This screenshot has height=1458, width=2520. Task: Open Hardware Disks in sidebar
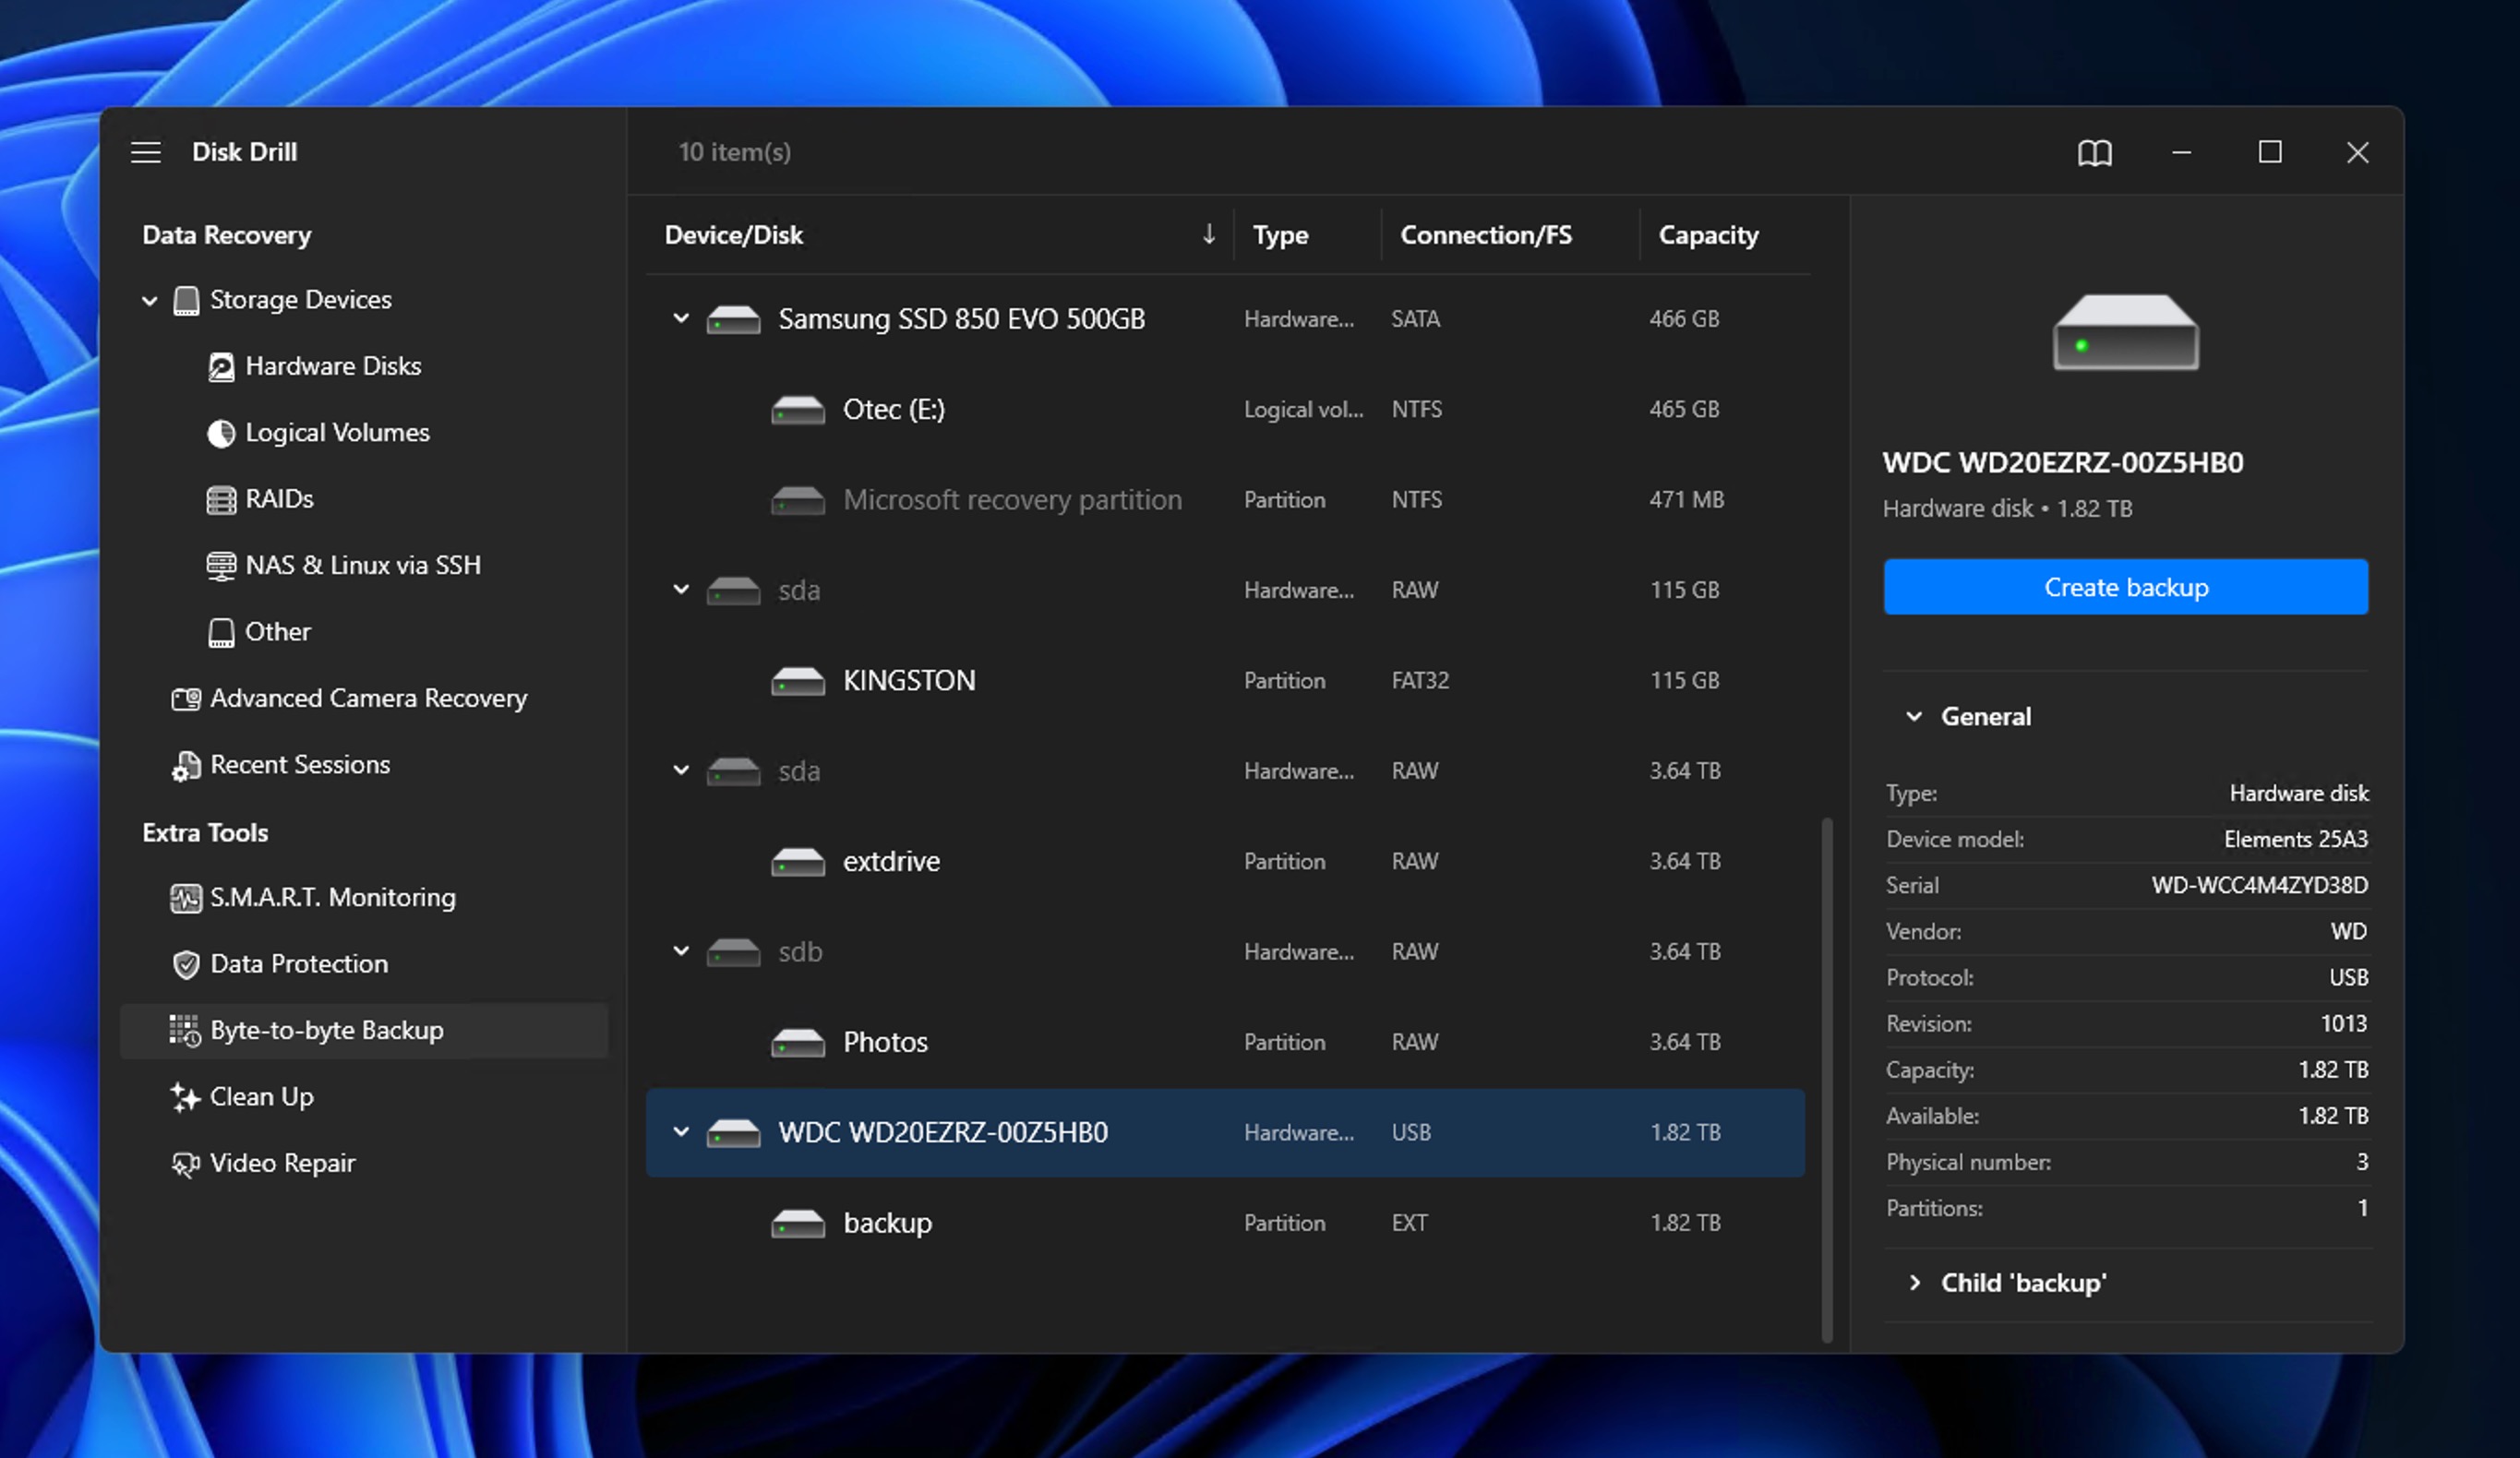[x=333, y=366]
